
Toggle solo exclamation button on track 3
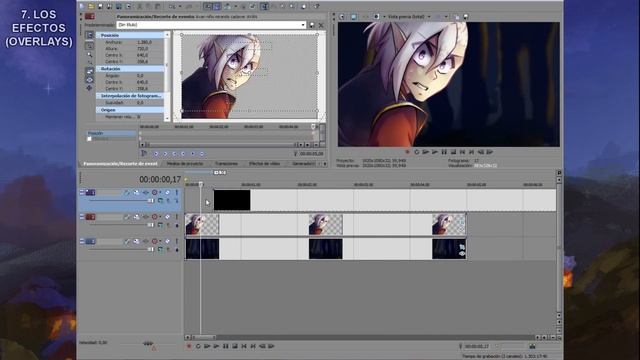(x=177, y=241)
